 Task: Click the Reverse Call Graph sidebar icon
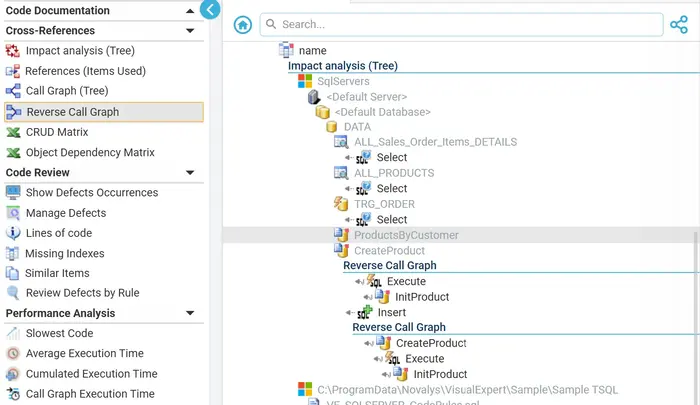(x=13, y=112)
